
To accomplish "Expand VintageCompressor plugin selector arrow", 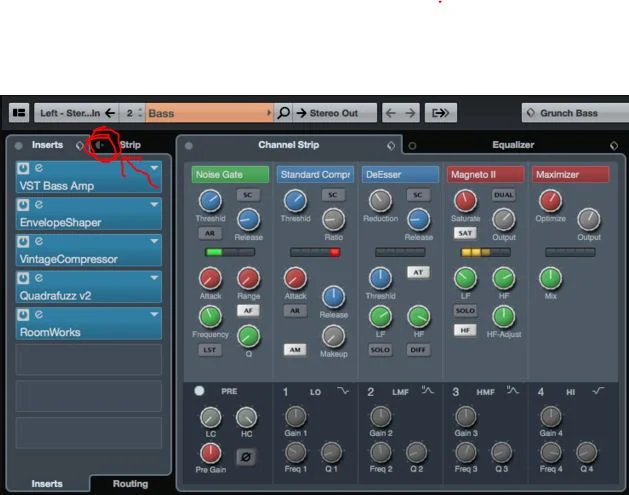I will (x=154, y=241).
